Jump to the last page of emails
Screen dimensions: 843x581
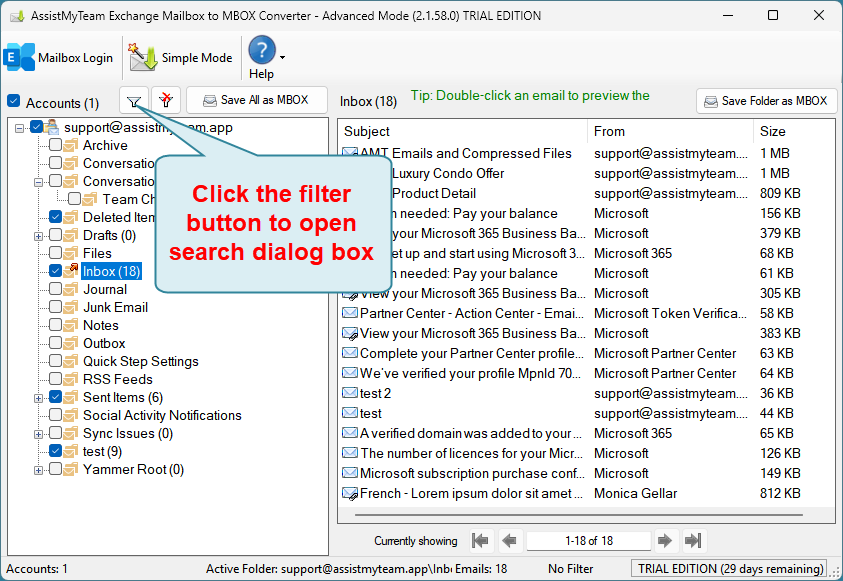point(693,541)
